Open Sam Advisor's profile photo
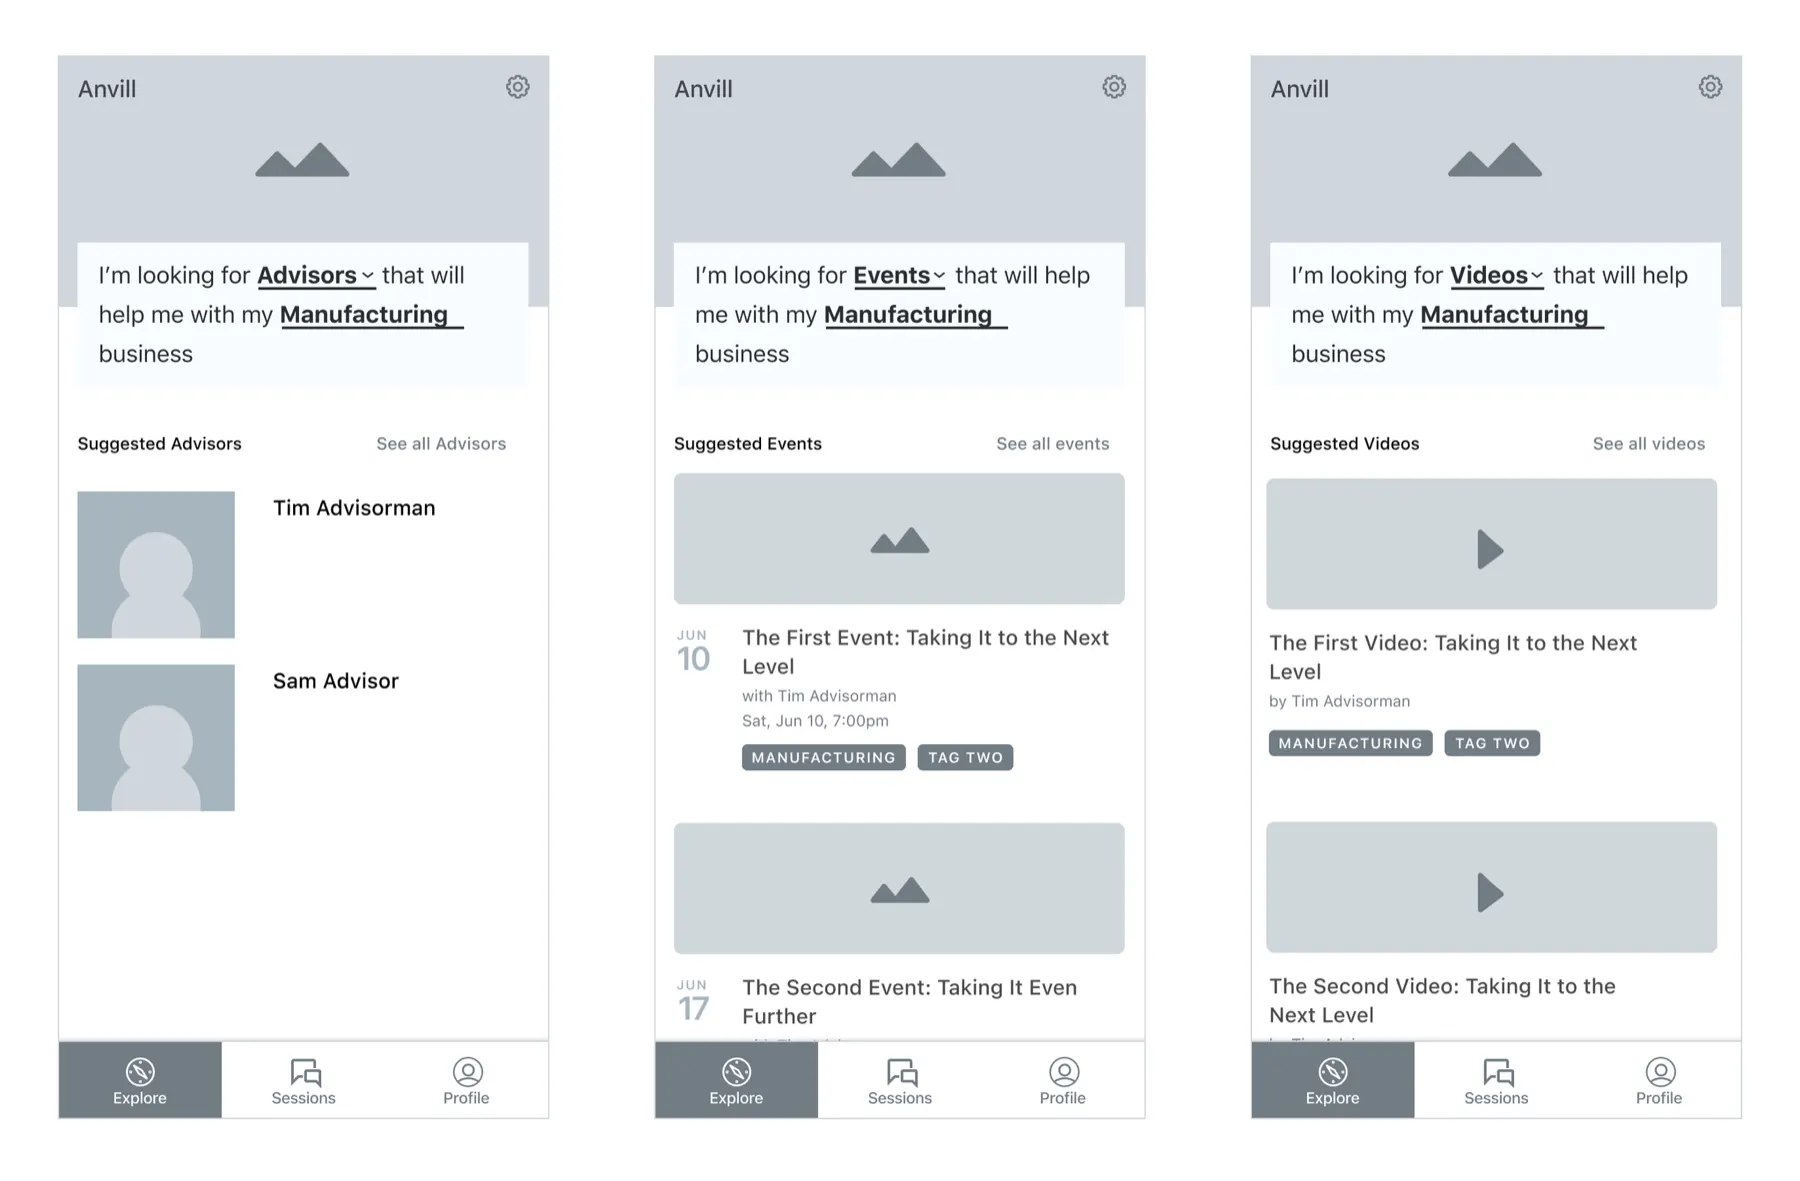 tap(156, 737)
